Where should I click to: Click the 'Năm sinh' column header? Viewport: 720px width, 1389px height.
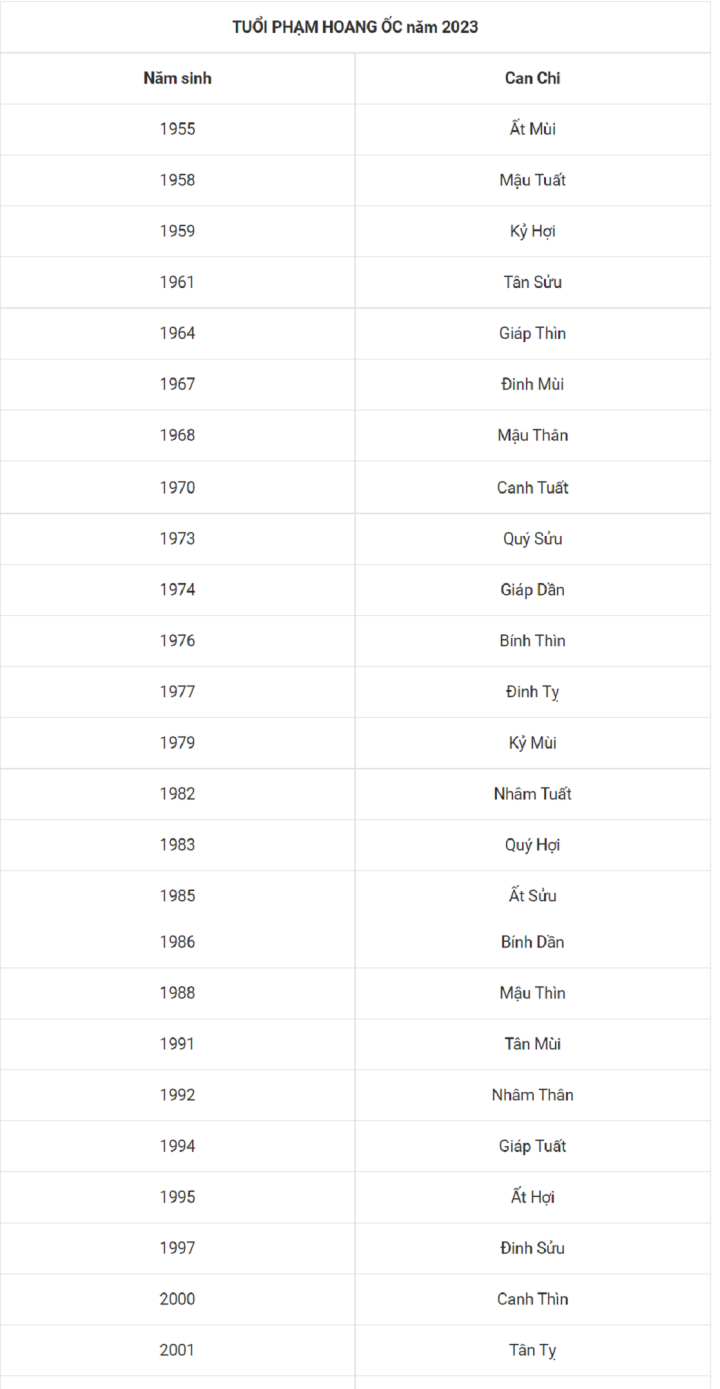coord(177,78)
